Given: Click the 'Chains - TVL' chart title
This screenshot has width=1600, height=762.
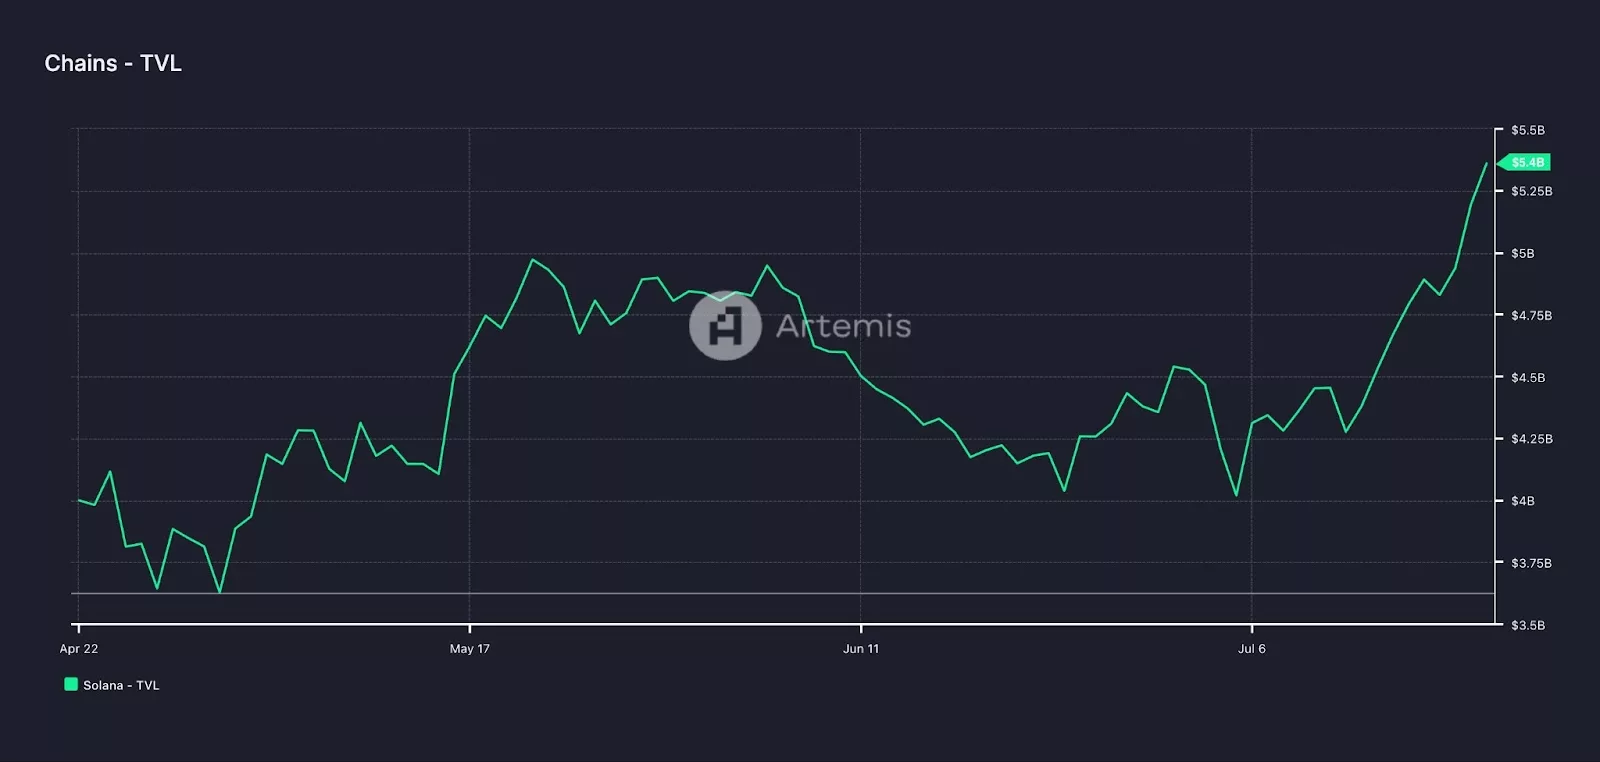Looking at the screenshot, I should pos(113,63).
